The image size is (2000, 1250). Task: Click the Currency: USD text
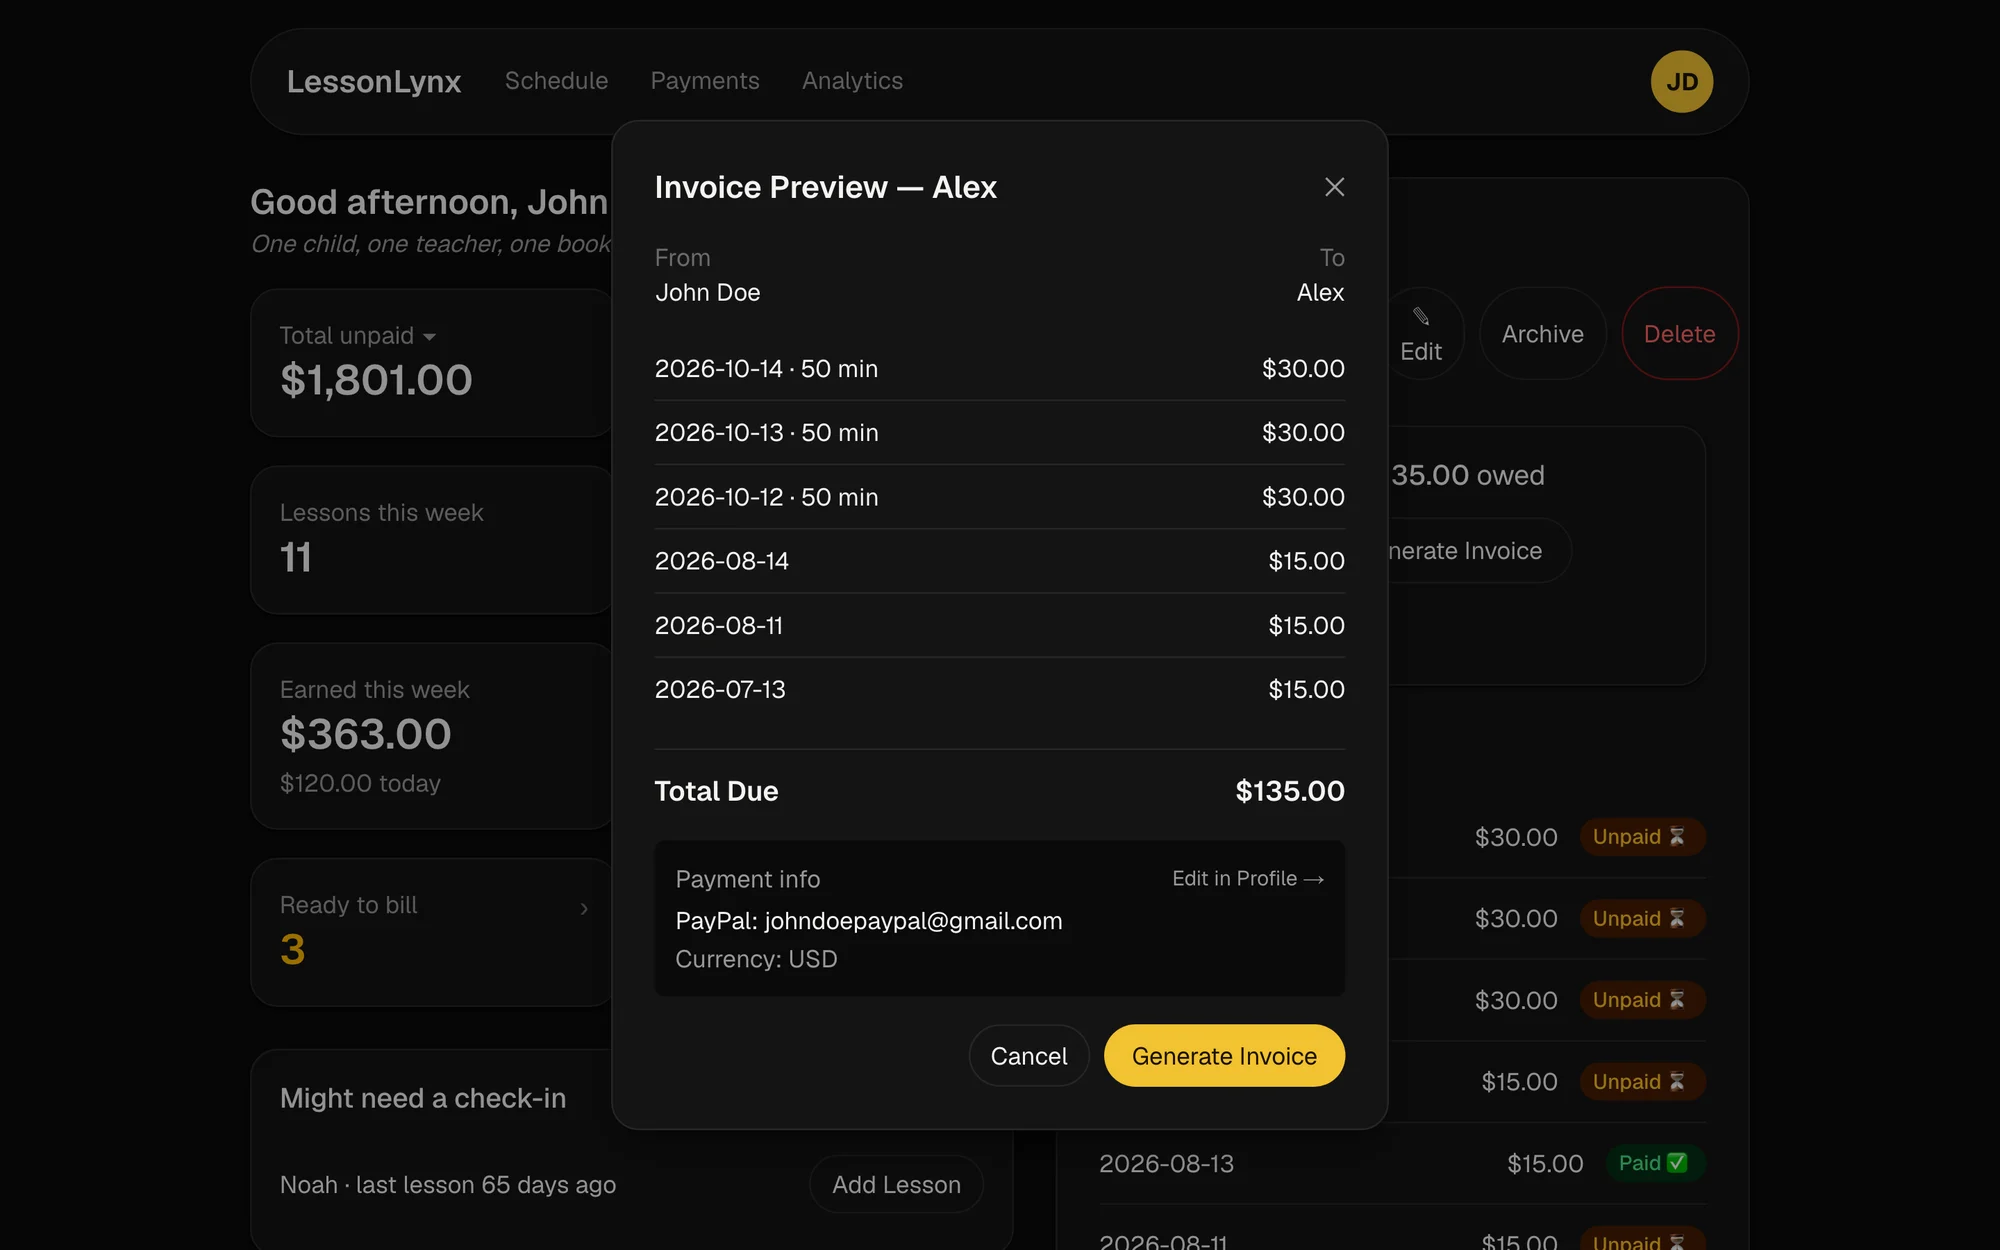click(756, 959)
